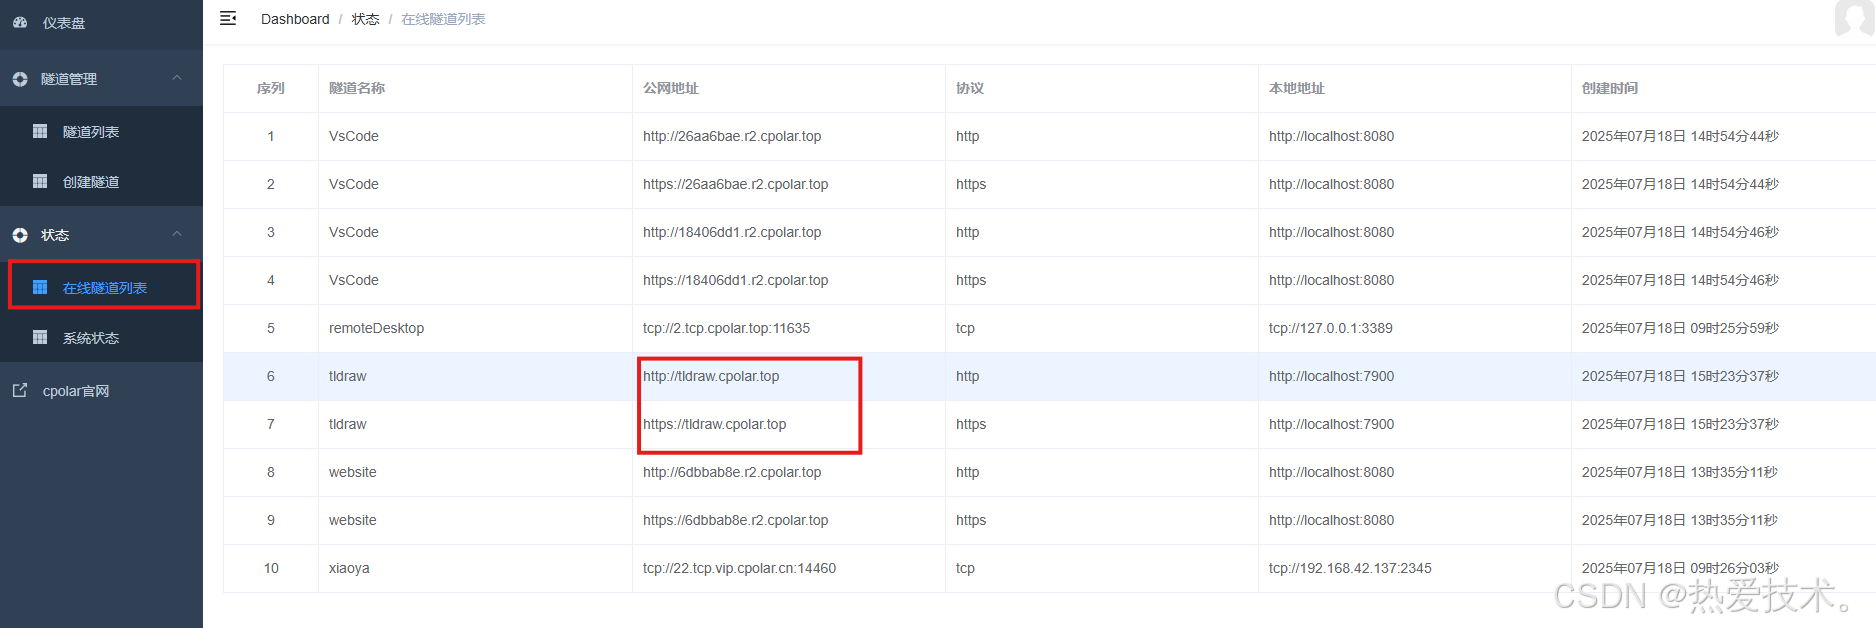Screen dimensions: 1876x628
Task: Click https://6dbbab8e.r2.cpolar.top address
Action: [736, 520]
